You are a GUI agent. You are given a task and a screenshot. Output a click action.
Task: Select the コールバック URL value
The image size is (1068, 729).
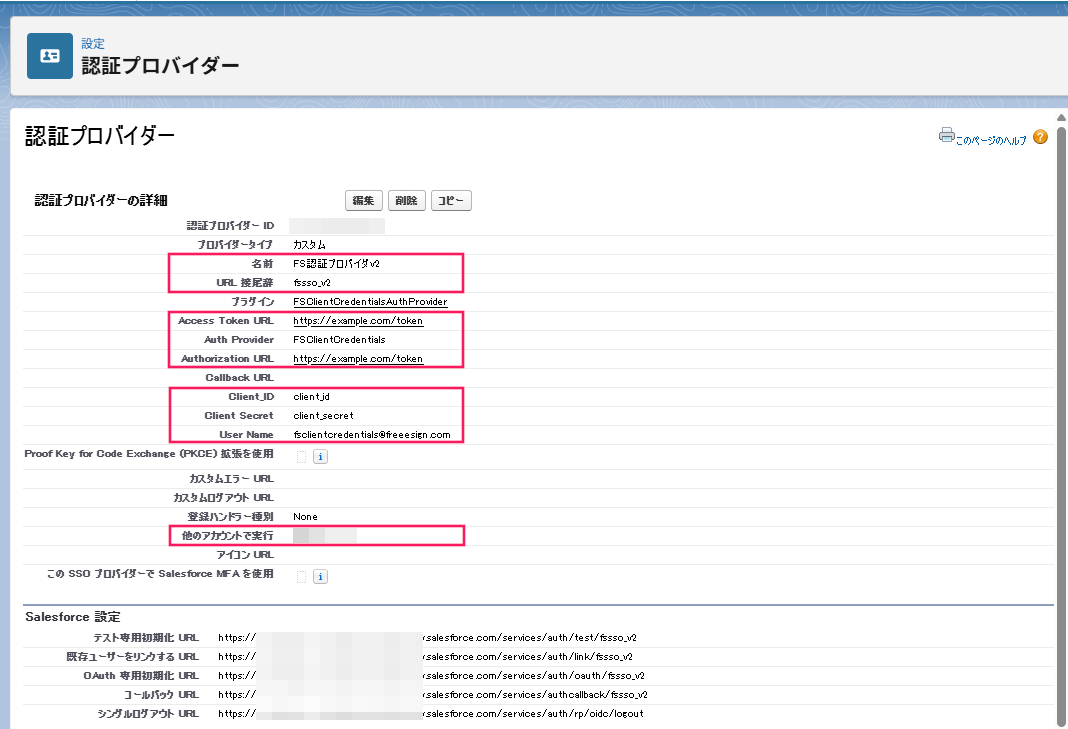click(433, 695)
